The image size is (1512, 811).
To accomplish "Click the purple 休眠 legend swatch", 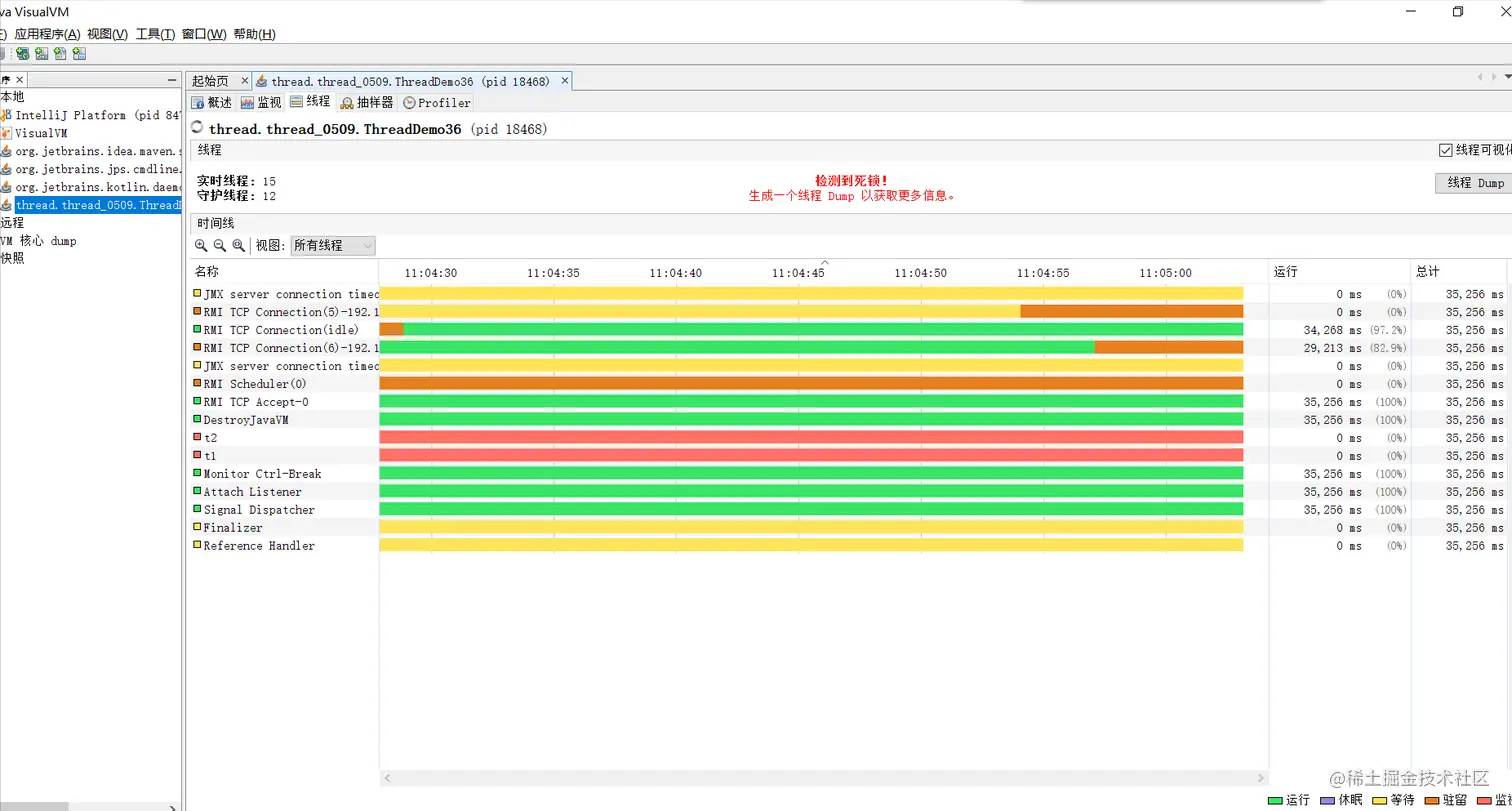I will click(1329, 800).
